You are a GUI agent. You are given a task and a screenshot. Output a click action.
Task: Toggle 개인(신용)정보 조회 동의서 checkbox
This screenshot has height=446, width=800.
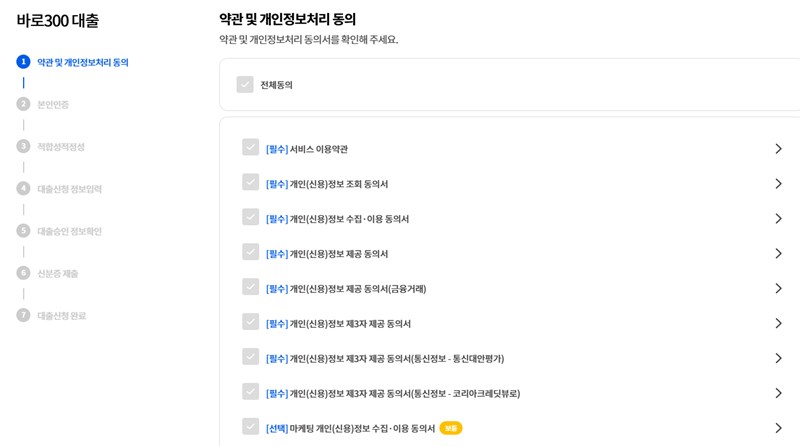pyautogui.click(x=250, y=183)
